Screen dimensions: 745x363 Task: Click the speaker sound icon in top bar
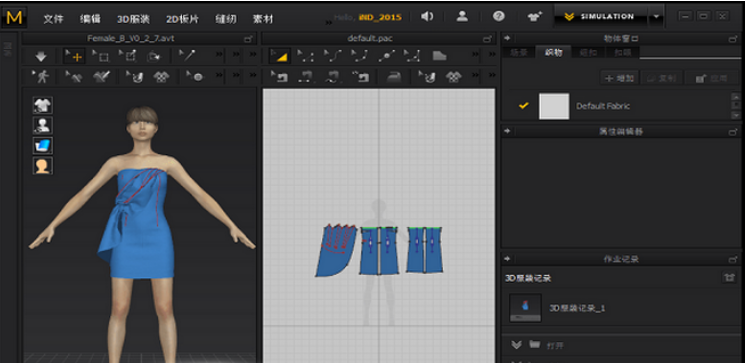click(x=427, y=17)
